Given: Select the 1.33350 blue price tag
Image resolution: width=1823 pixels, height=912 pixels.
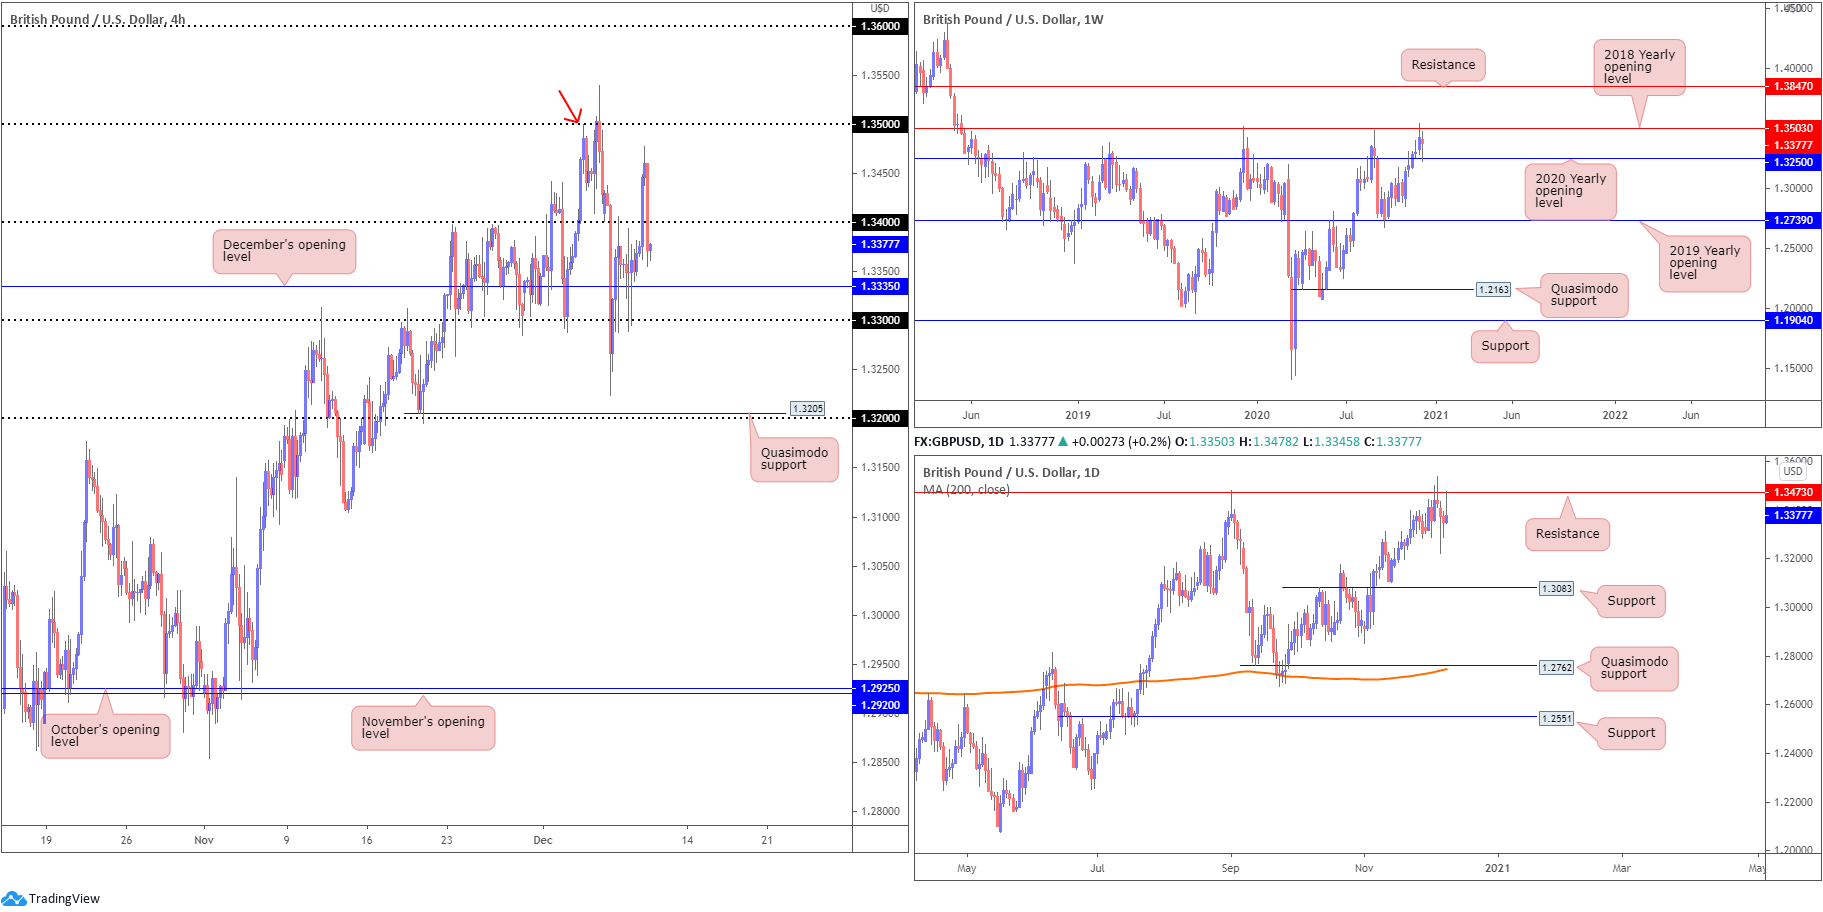Looking at the screenshot, I should coord(880,287).
